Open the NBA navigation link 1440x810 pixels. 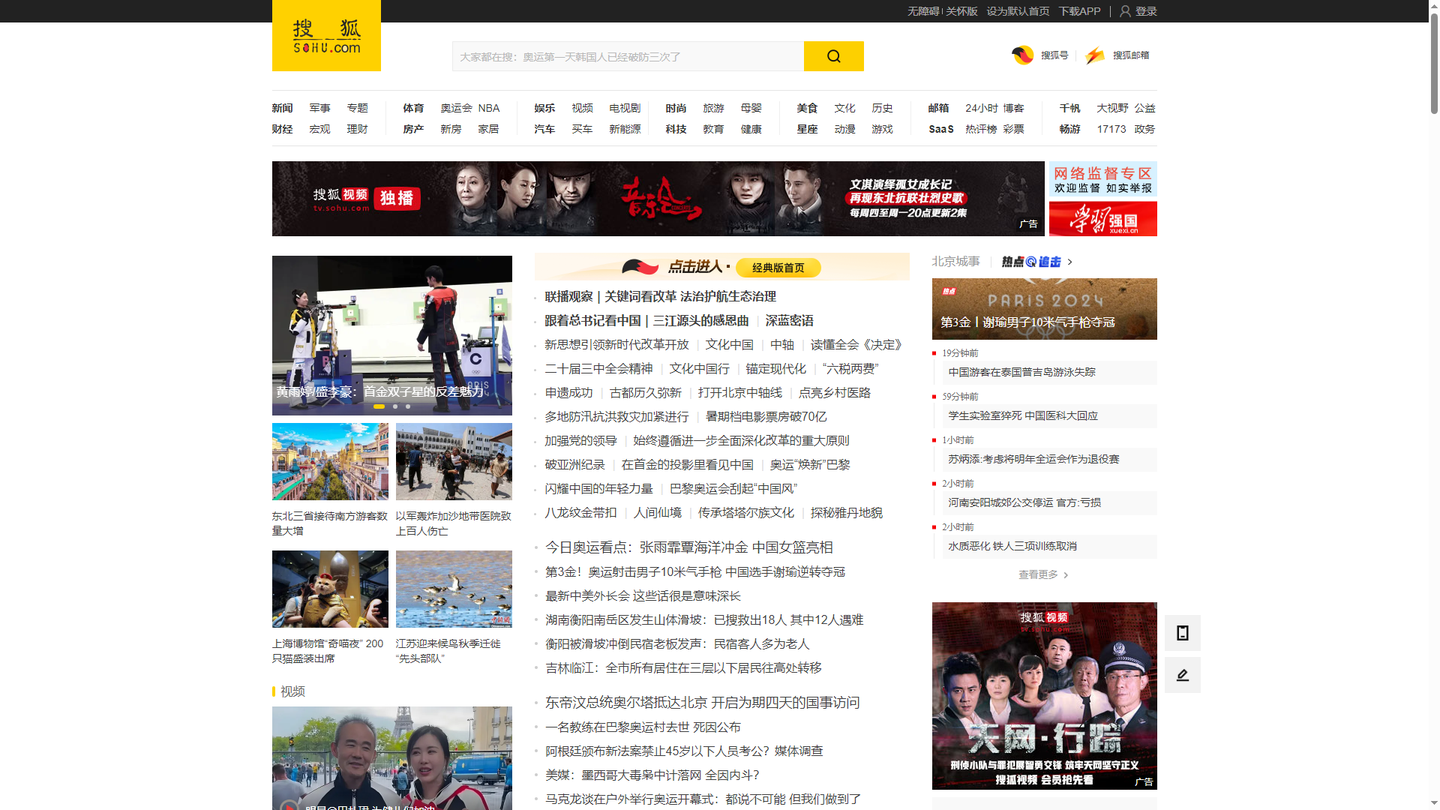[x=488, y=108]
